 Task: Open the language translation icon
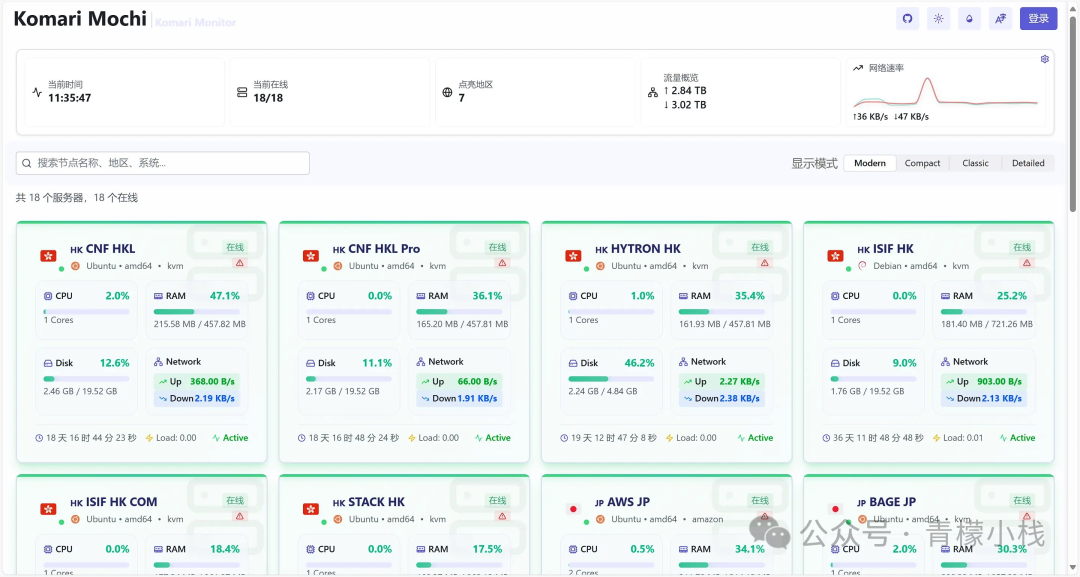[x=1000, y=19]
